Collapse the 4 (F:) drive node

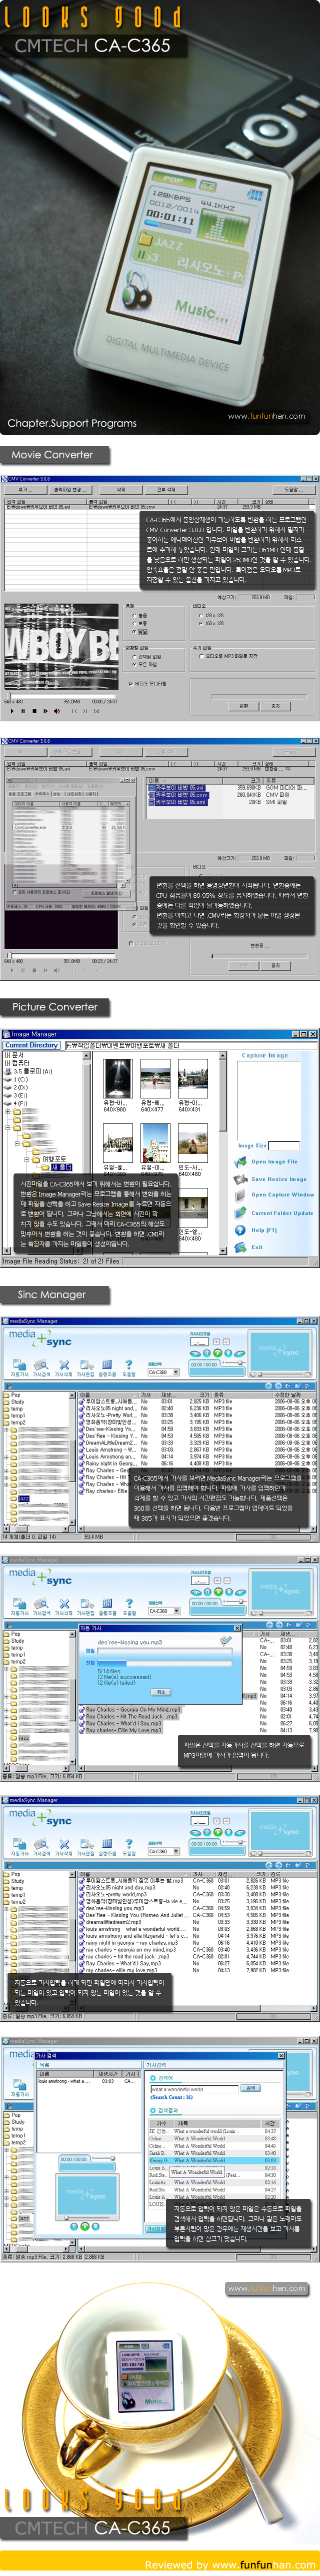tap(8, 1104)
